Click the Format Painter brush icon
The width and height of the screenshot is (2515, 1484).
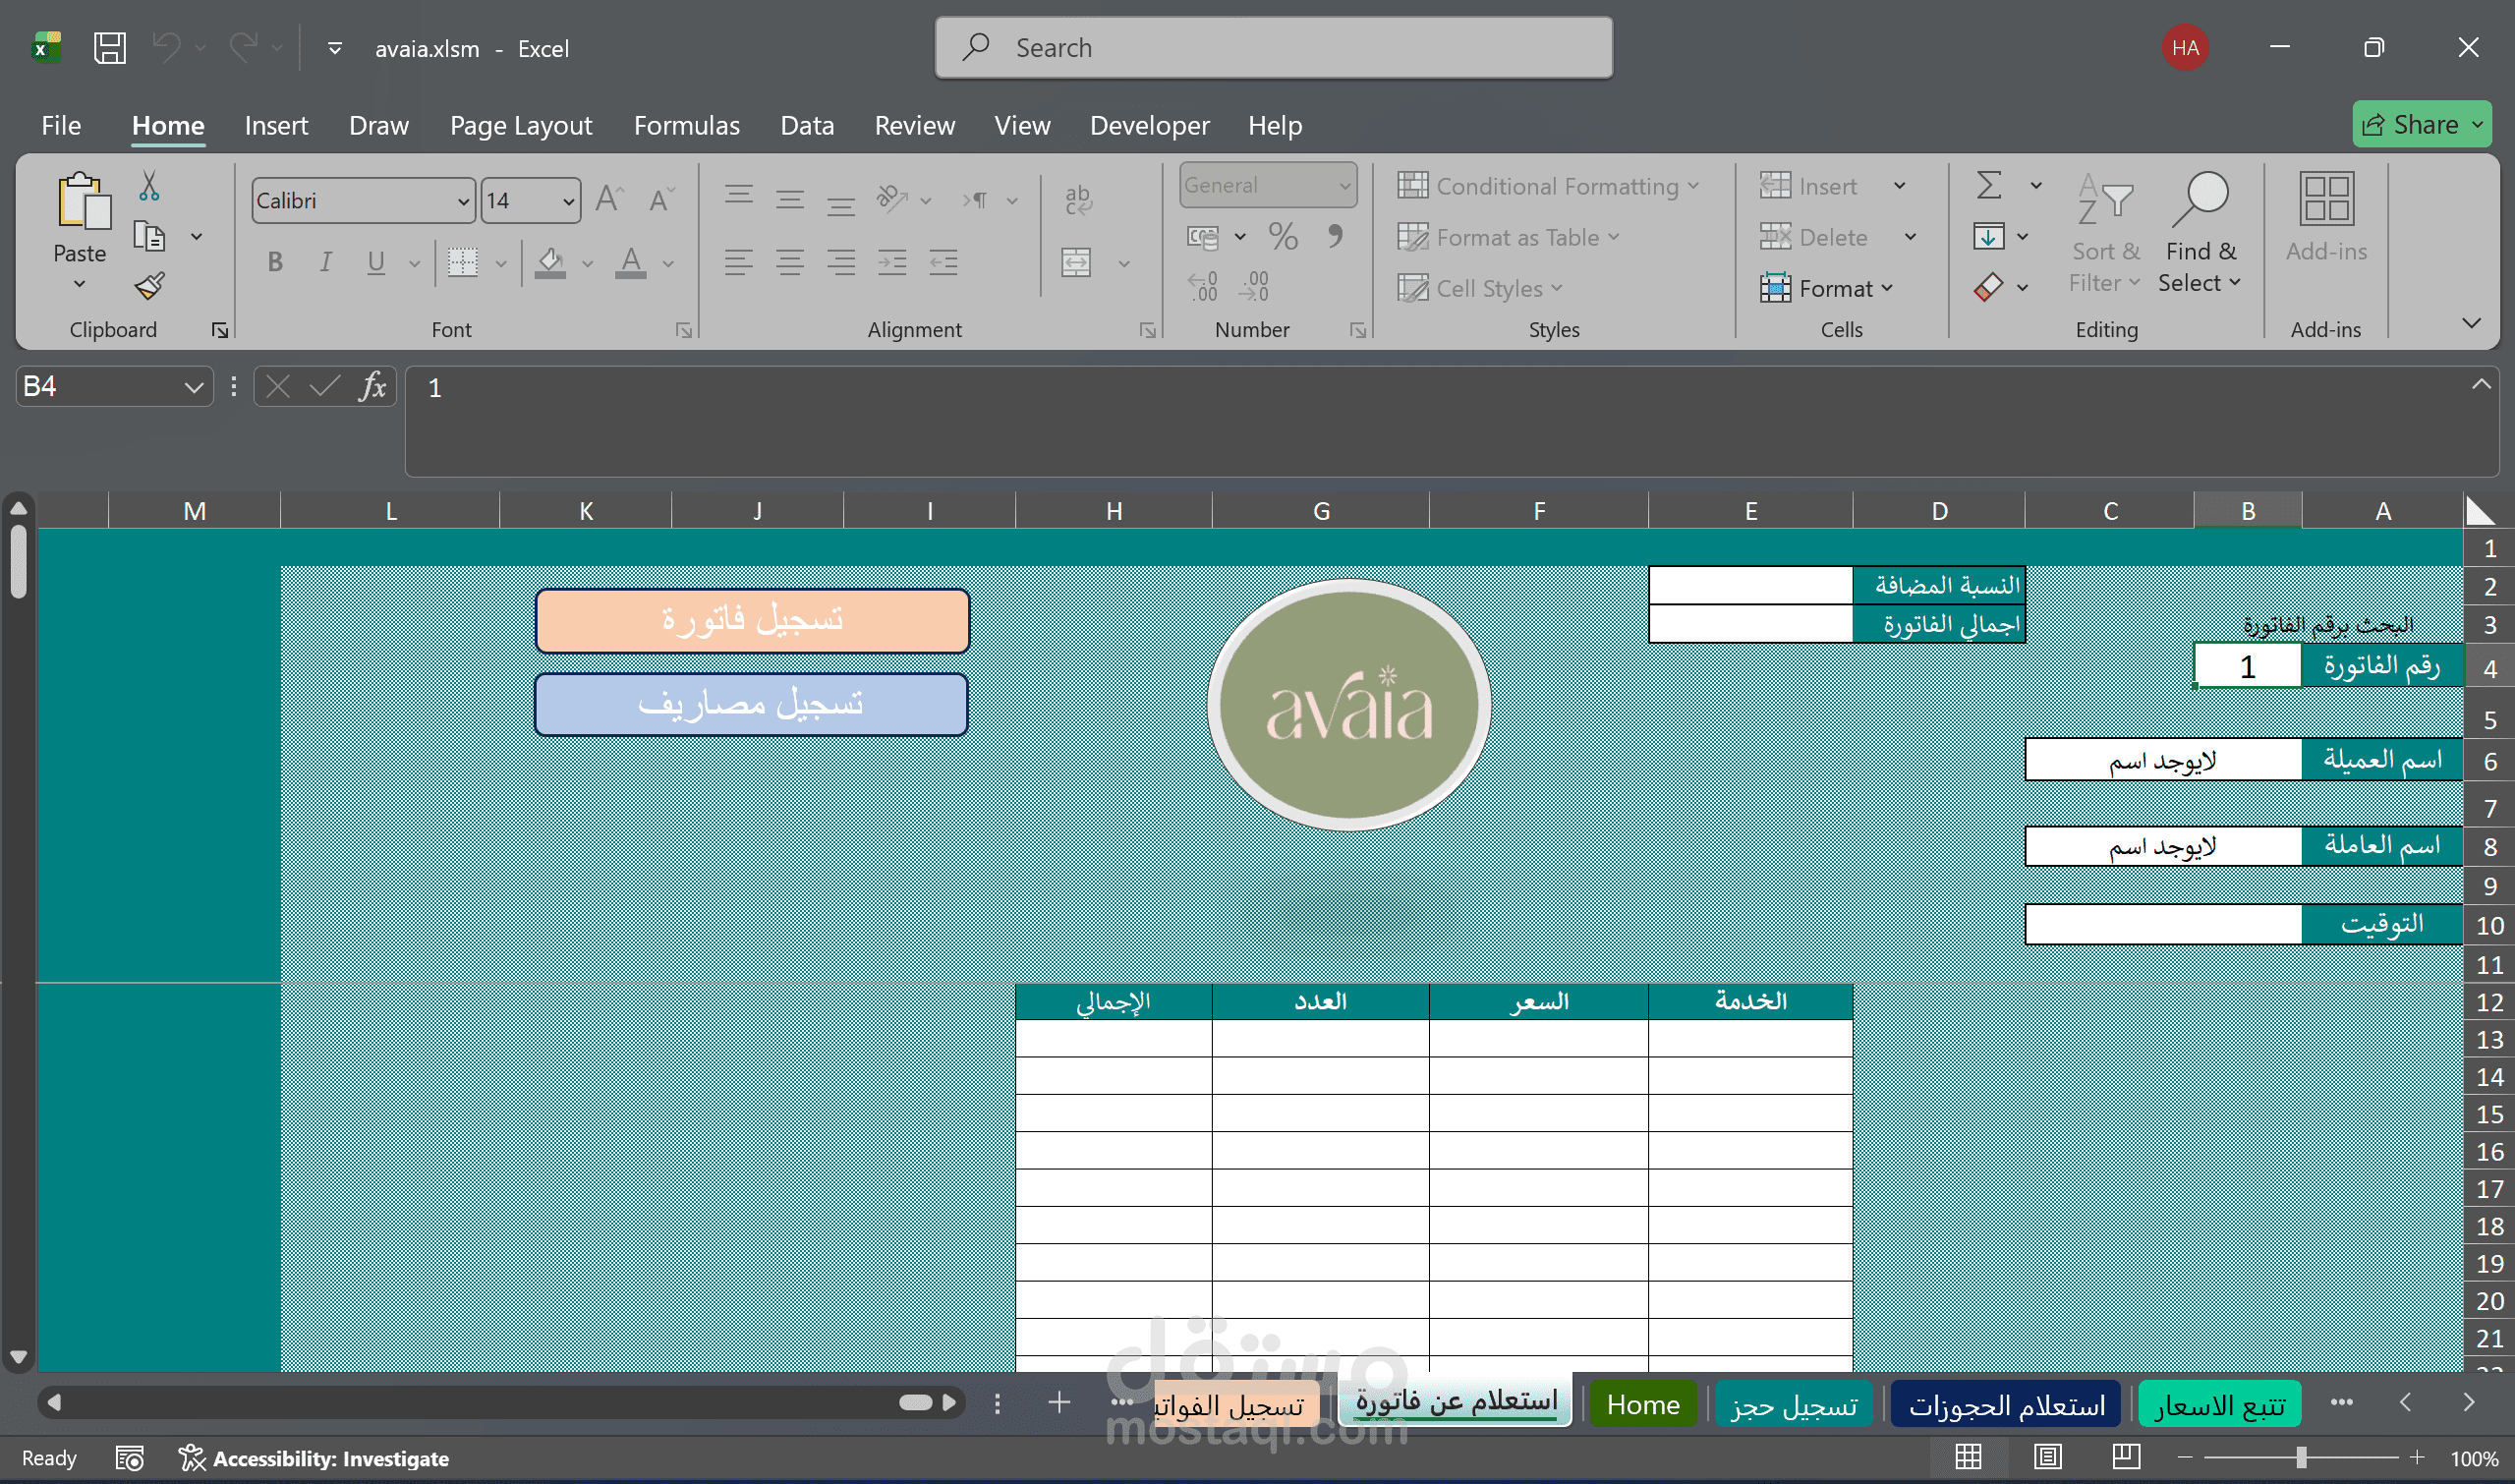coord(150,287)
